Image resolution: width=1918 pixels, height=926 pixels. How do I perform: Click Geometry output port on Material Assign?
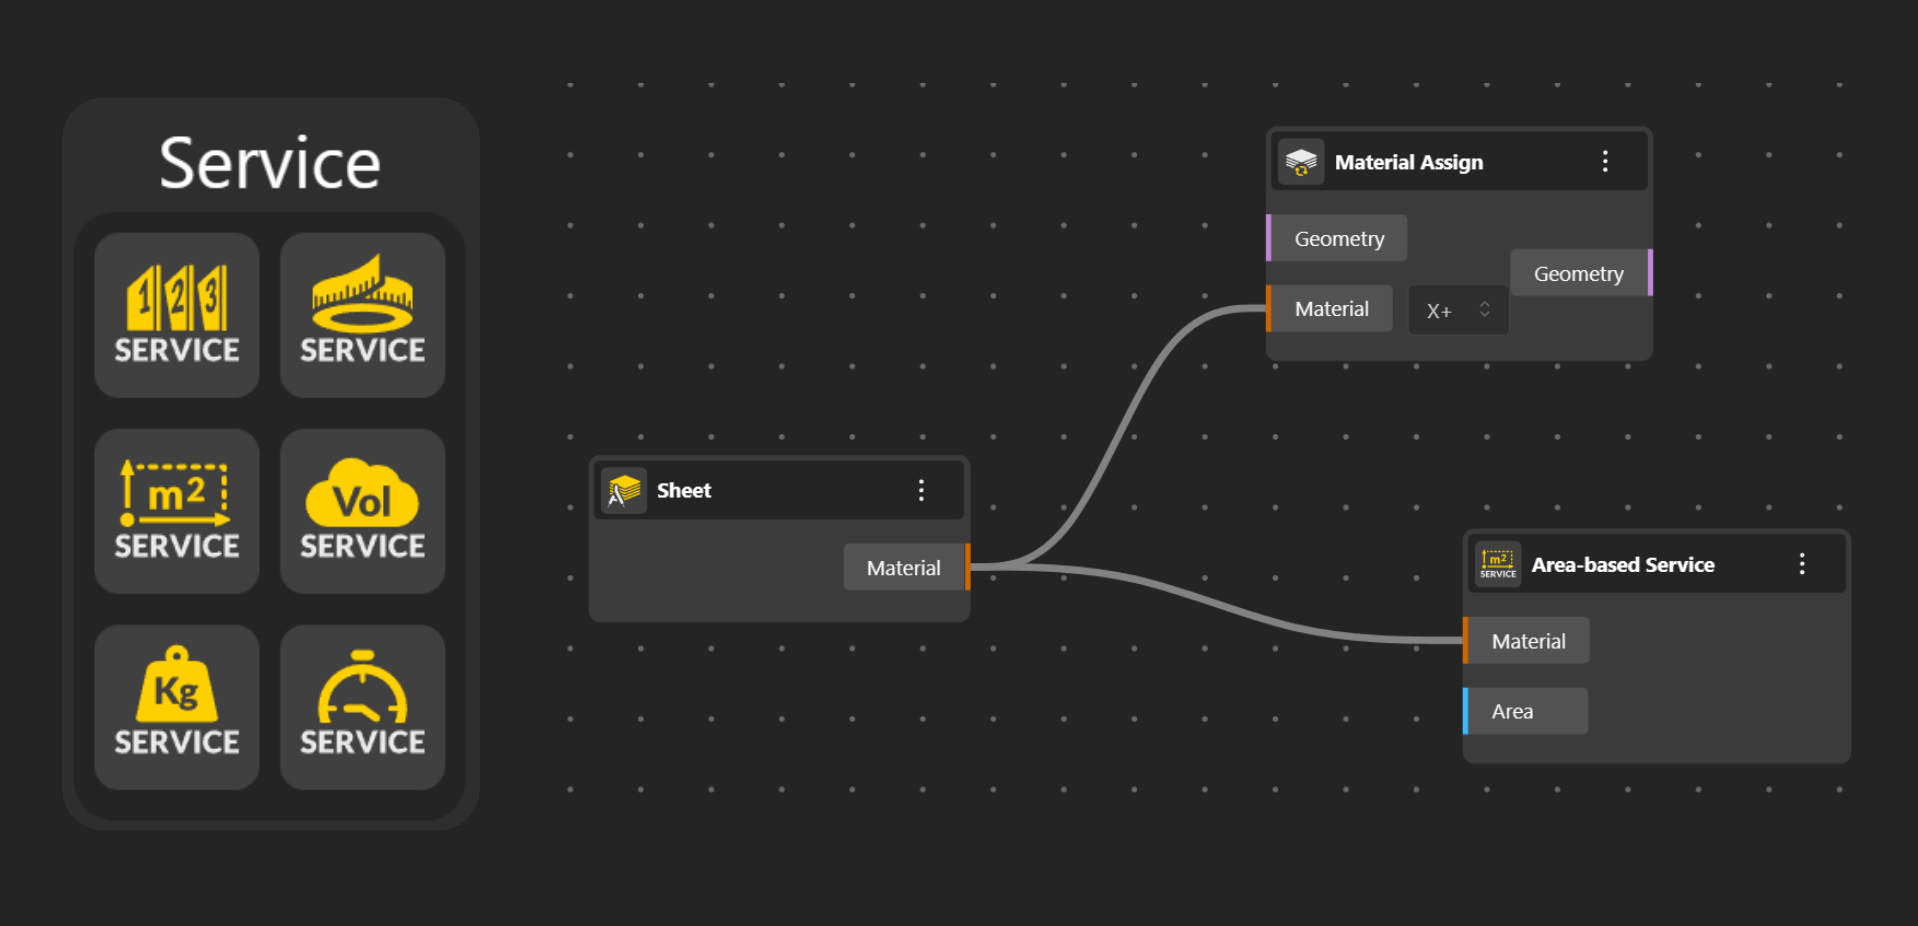pyautogui.click(x=1649, y=273)
